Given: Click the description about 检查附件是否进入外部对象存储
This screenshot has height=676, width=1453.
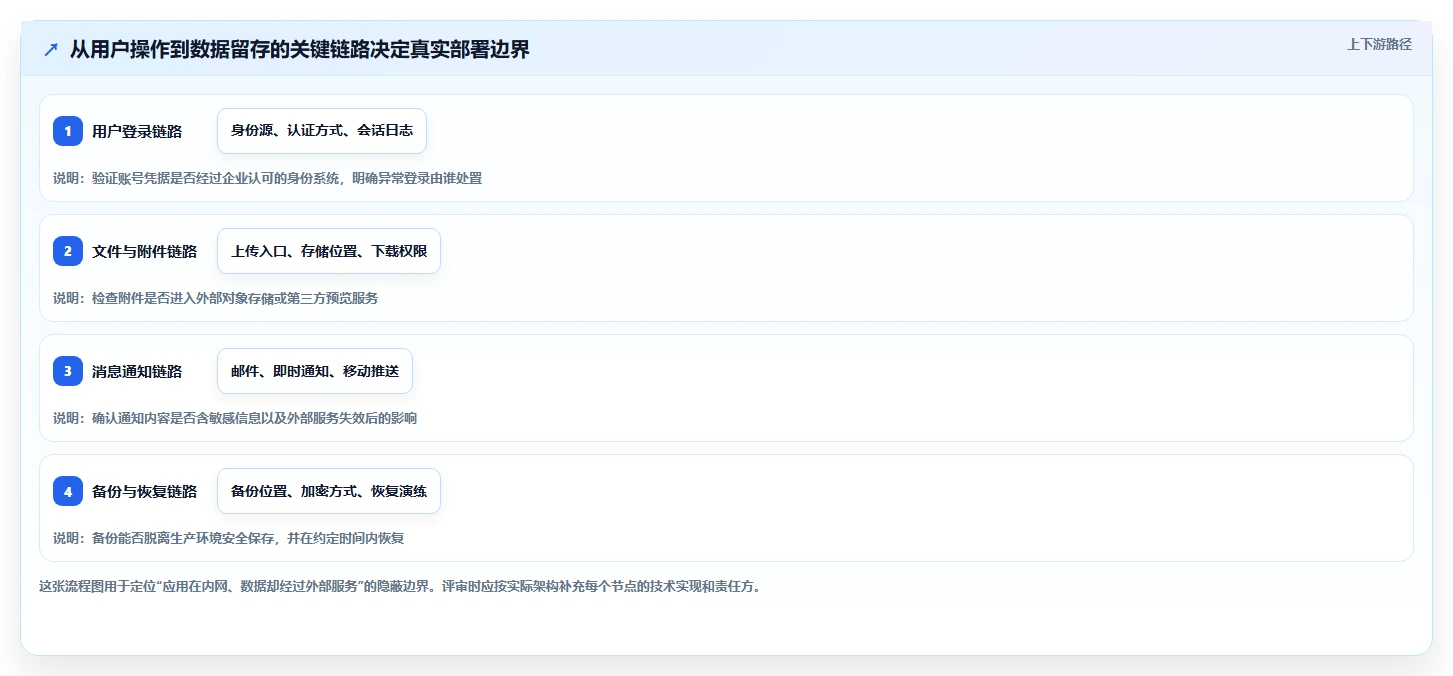Looking at the screenshot, I should tap(215, 298).
